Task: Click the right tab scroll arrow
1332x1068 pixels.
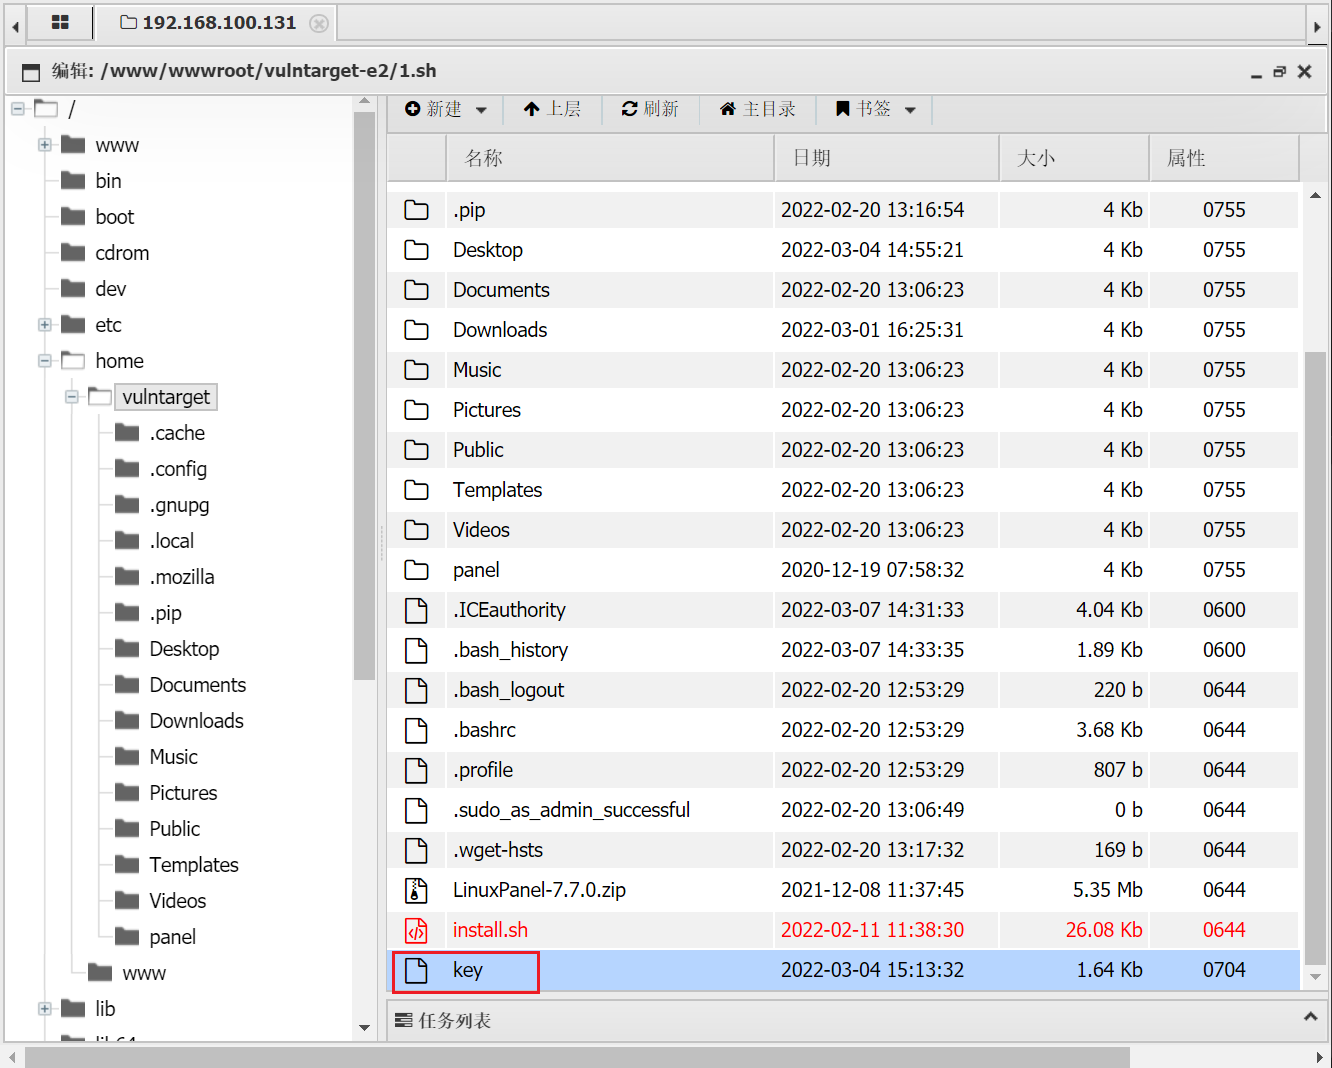Action: (x=1318, y=27)
